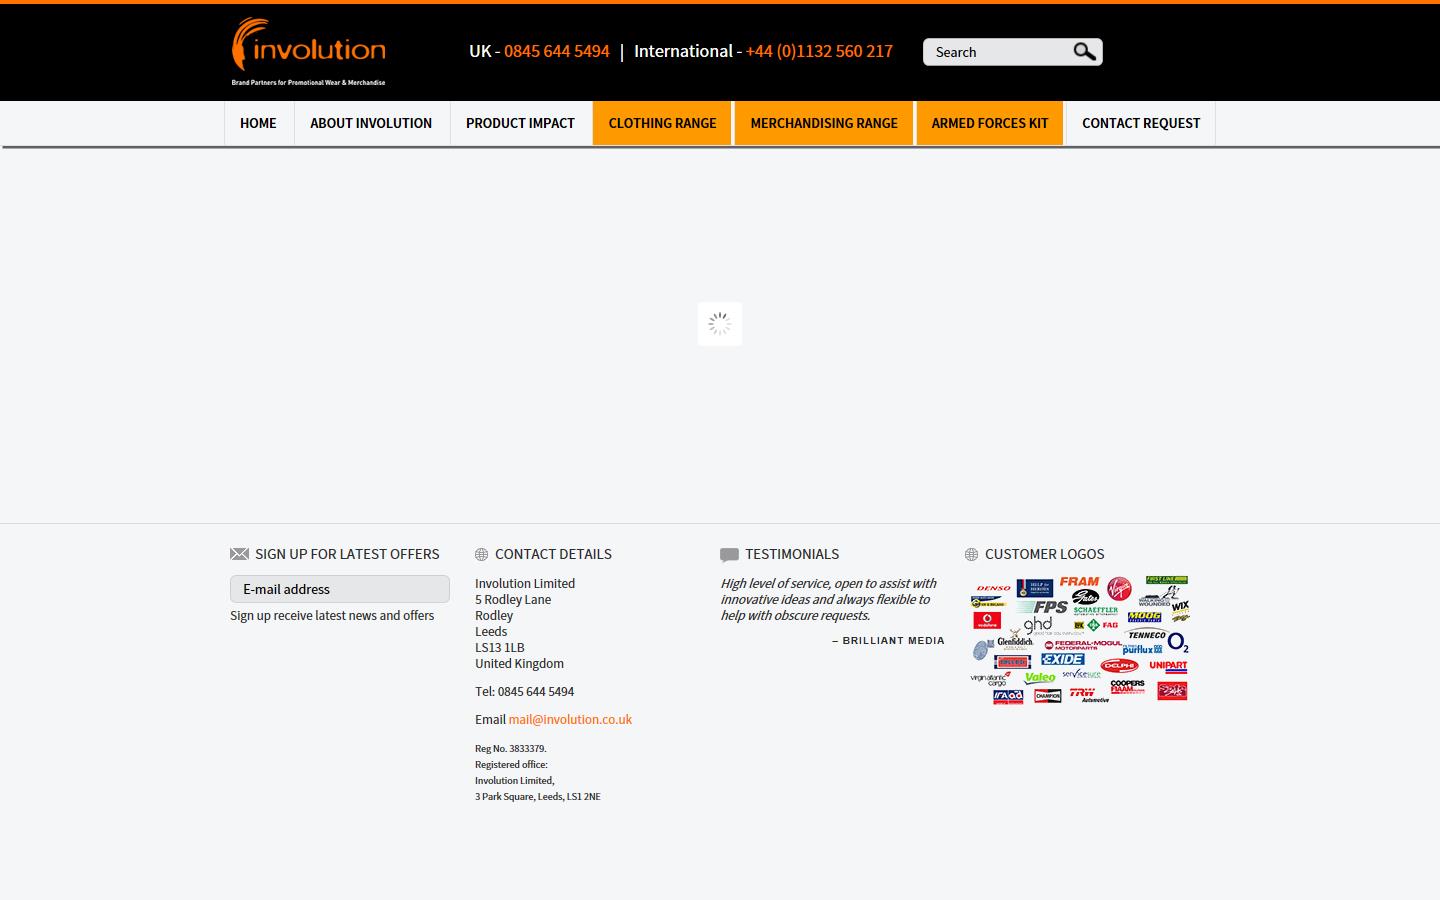Click the international phone number link
The width and height of the screenshot is (1440, 900).
(x=819, y=51)
